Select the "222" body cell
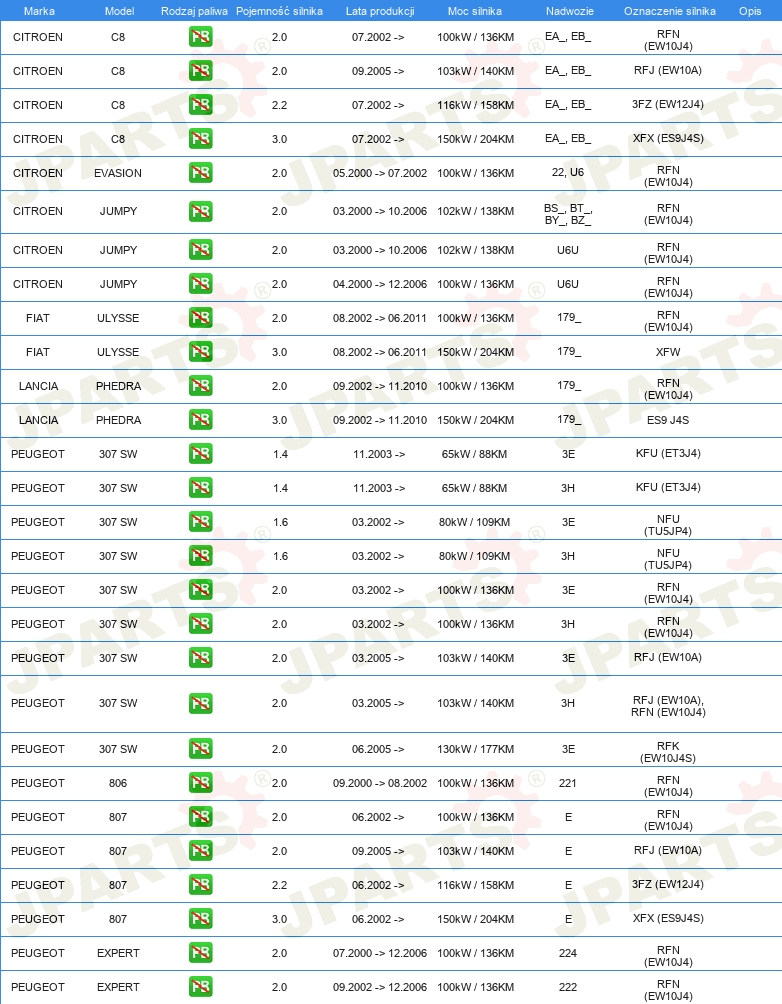The image size is (782, 1004). click(x=567, y=986)
